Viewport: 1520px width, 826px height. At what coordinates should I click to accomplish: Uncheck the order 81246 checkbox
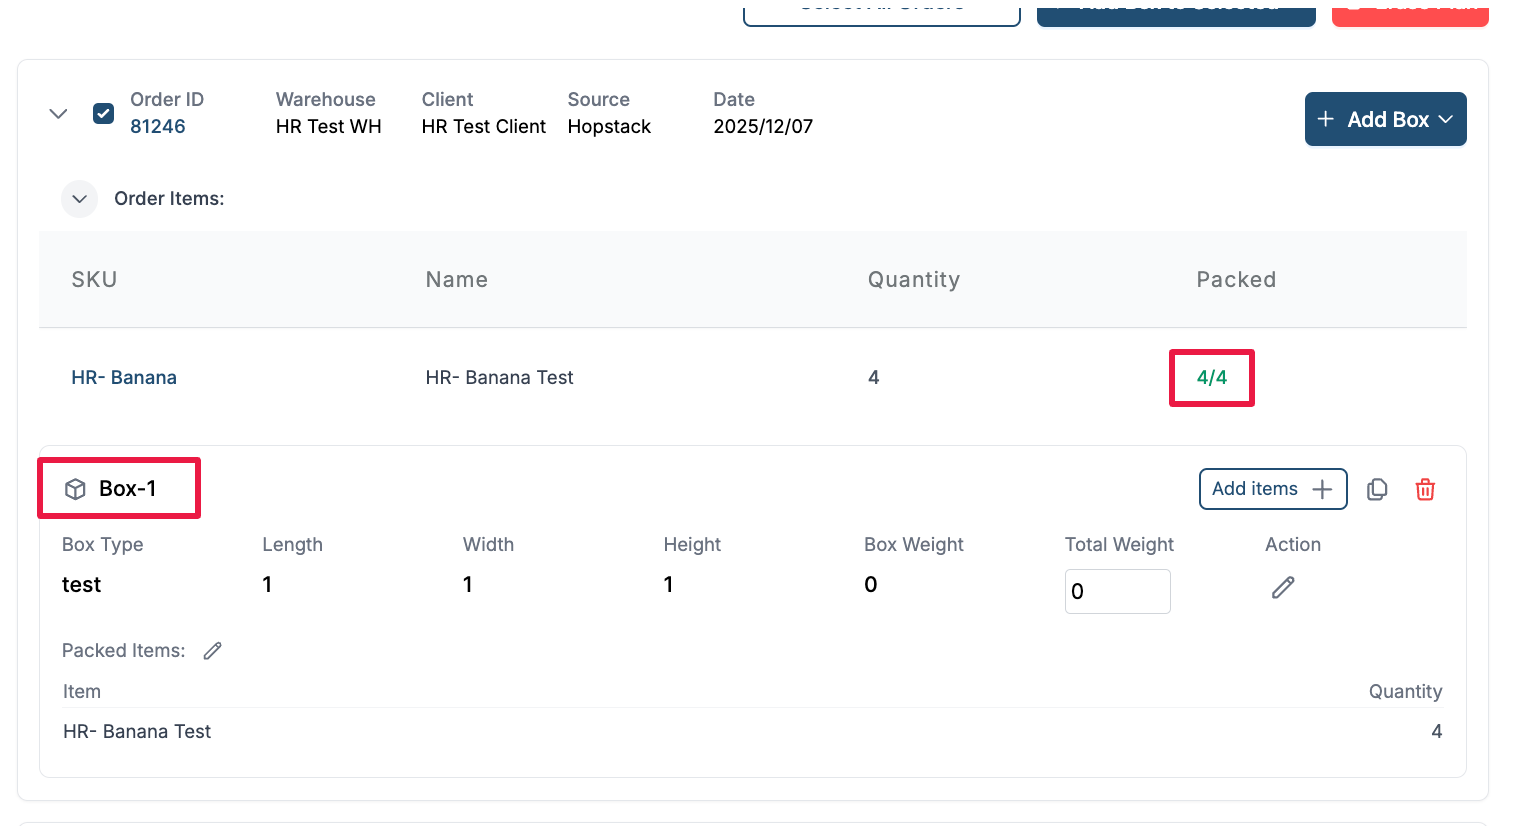click(x=103, y=113)
